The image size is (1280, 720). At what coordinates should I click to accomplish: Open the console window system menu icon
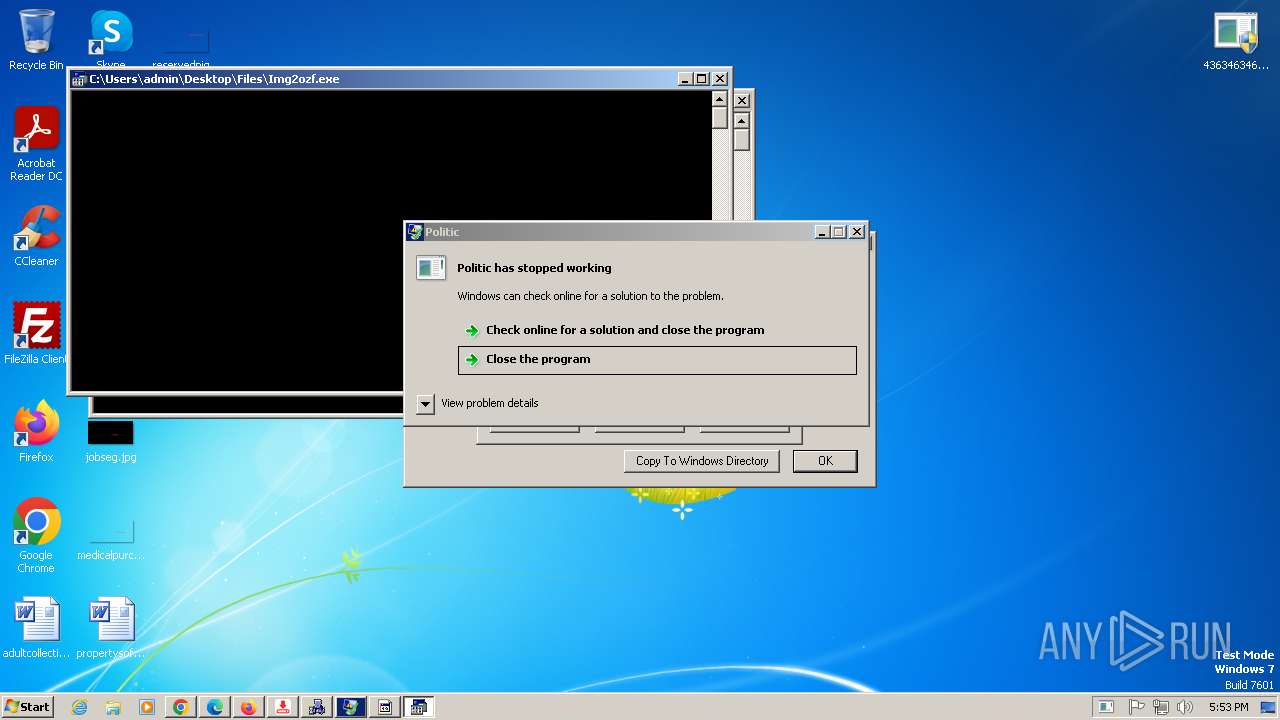(x=79, y=79)
